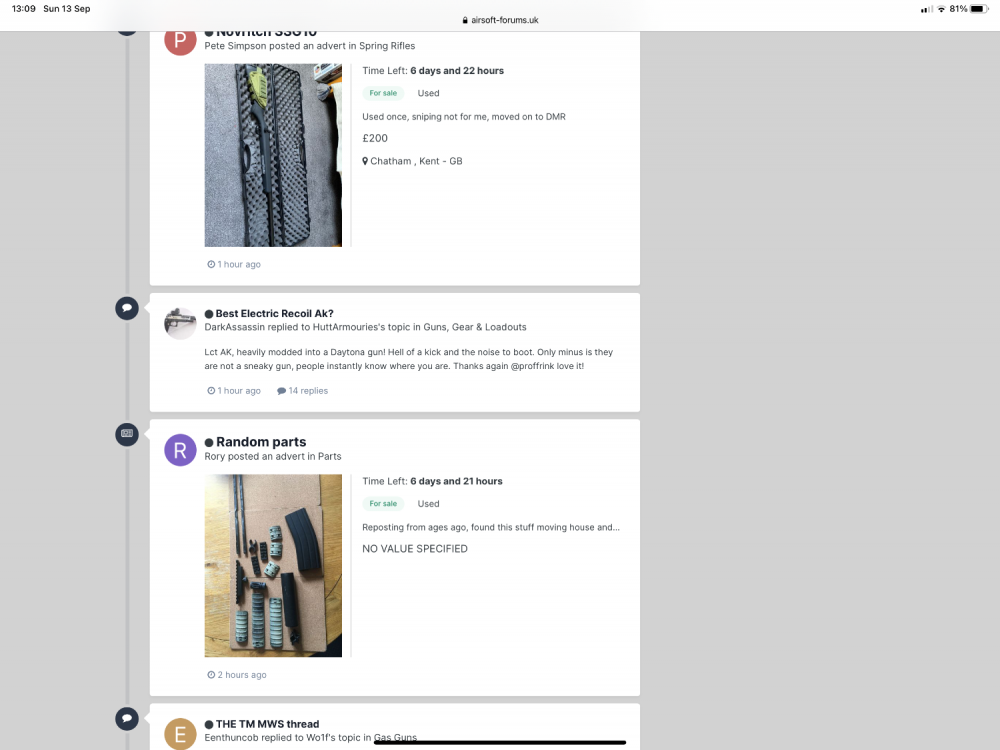1000x750 pixels.
Task: Click the tan E avatar for Eenthuncob
Action: (x=180, y=733)
